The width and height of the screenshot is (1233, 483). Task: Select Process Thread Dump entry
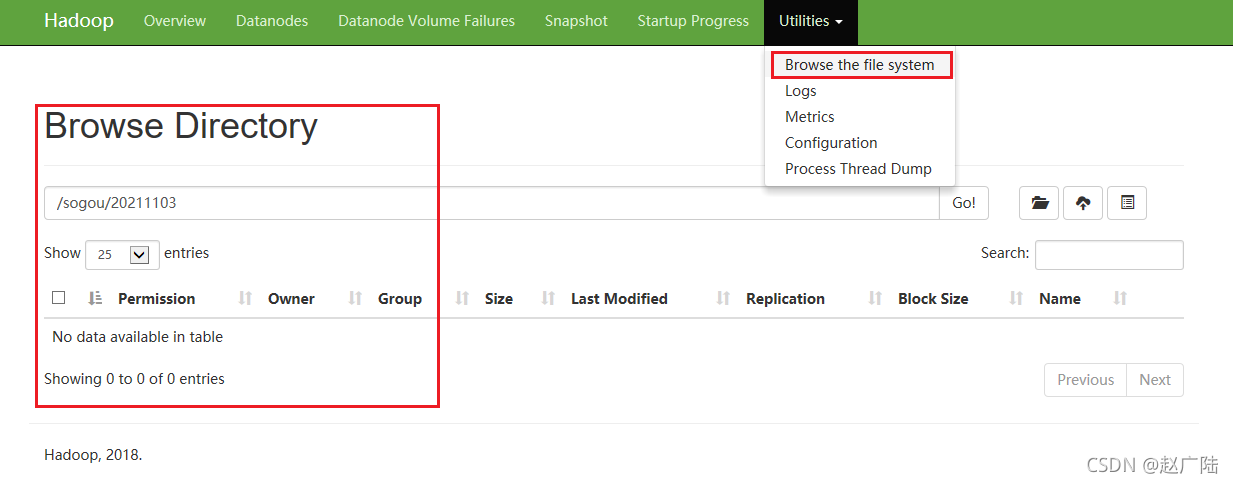[x=860, y=169]
